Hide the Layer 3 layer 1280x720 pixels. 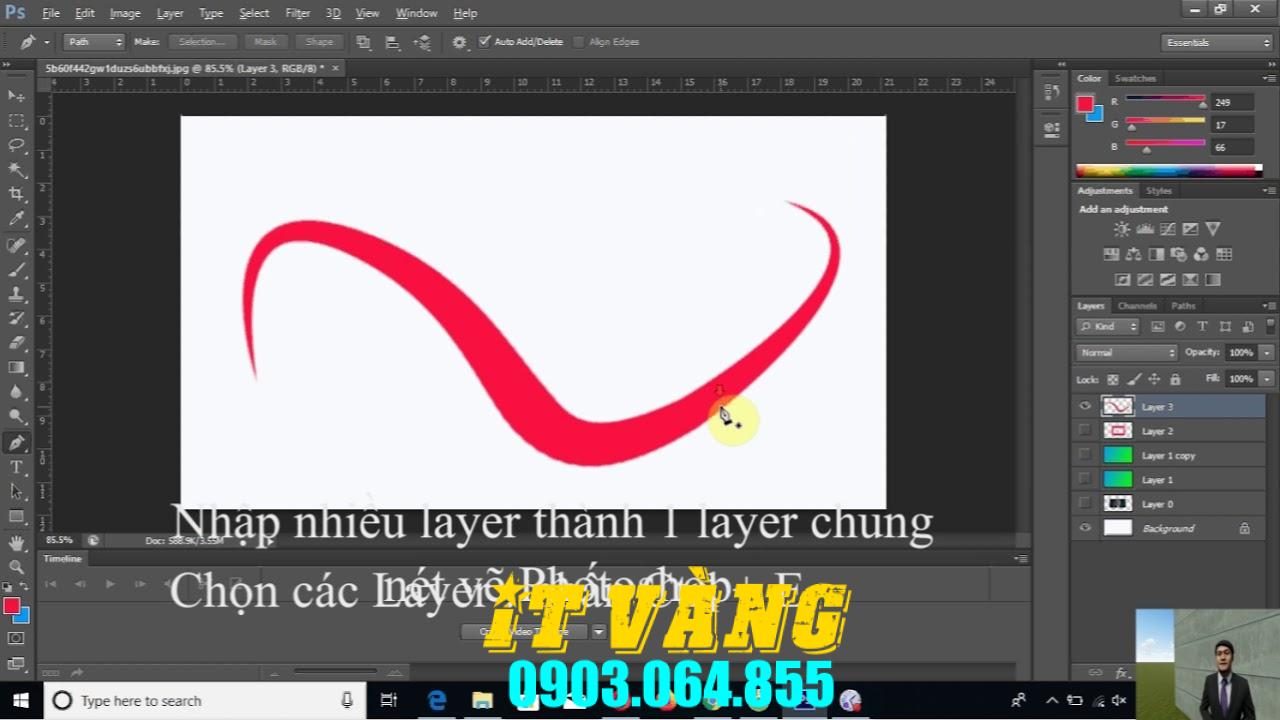[1084, 406]
